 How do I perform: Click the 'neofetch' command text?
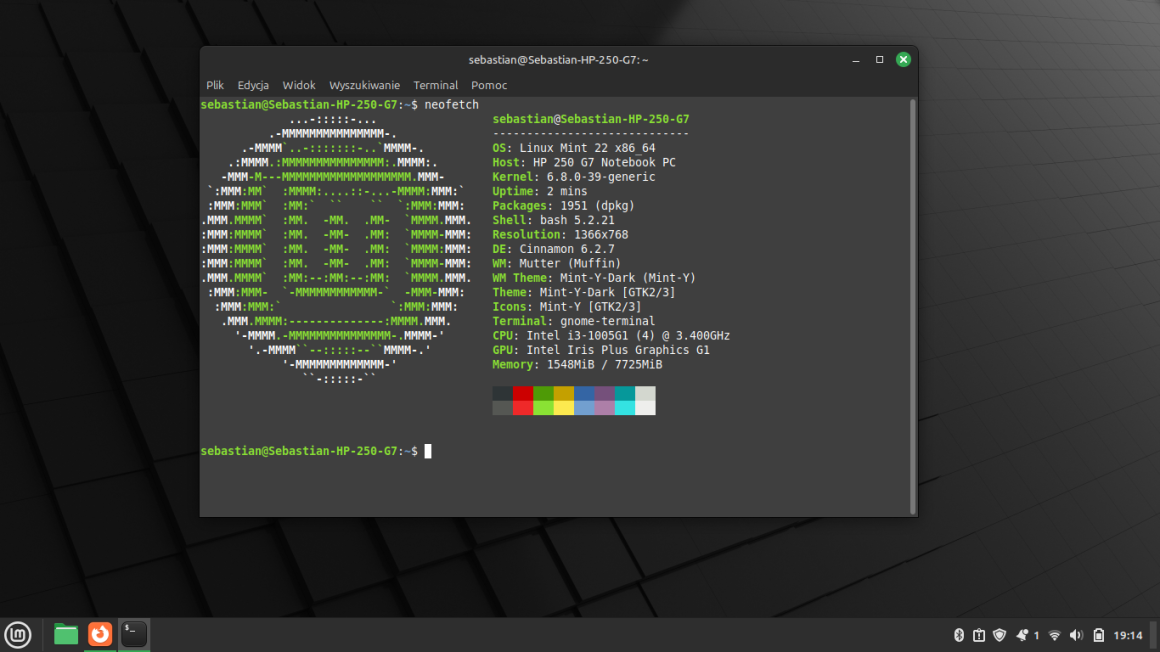[451, 105]
